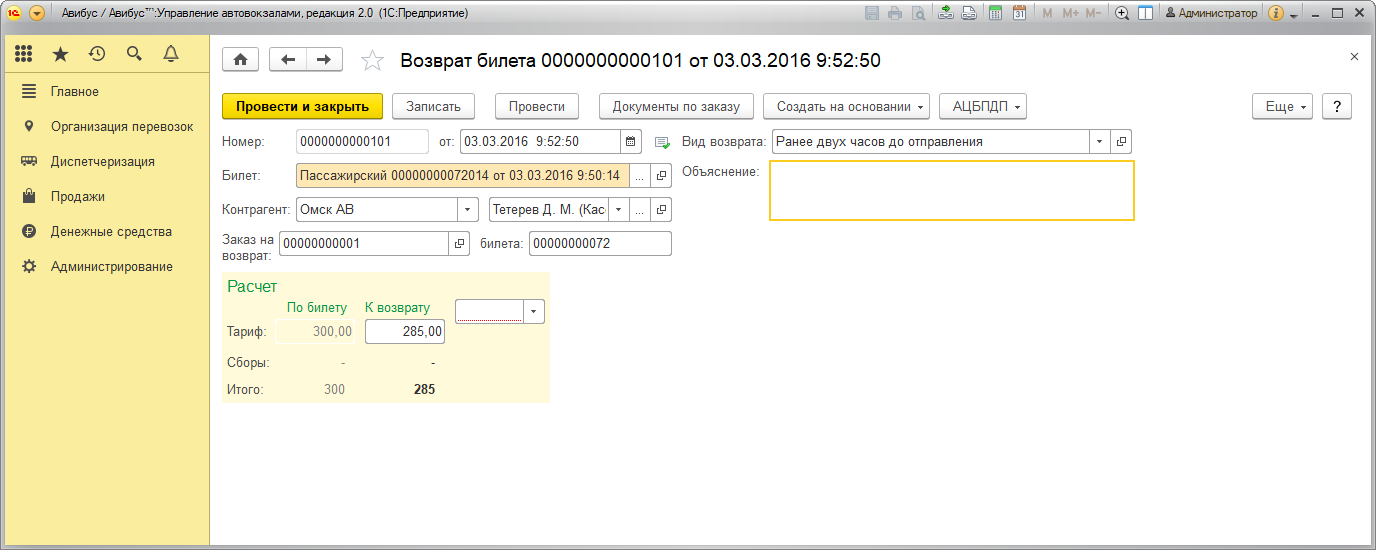Screen dimensions: 1376x550
Task: Open the Создать на основании dropdown
Action: [846, 106]
